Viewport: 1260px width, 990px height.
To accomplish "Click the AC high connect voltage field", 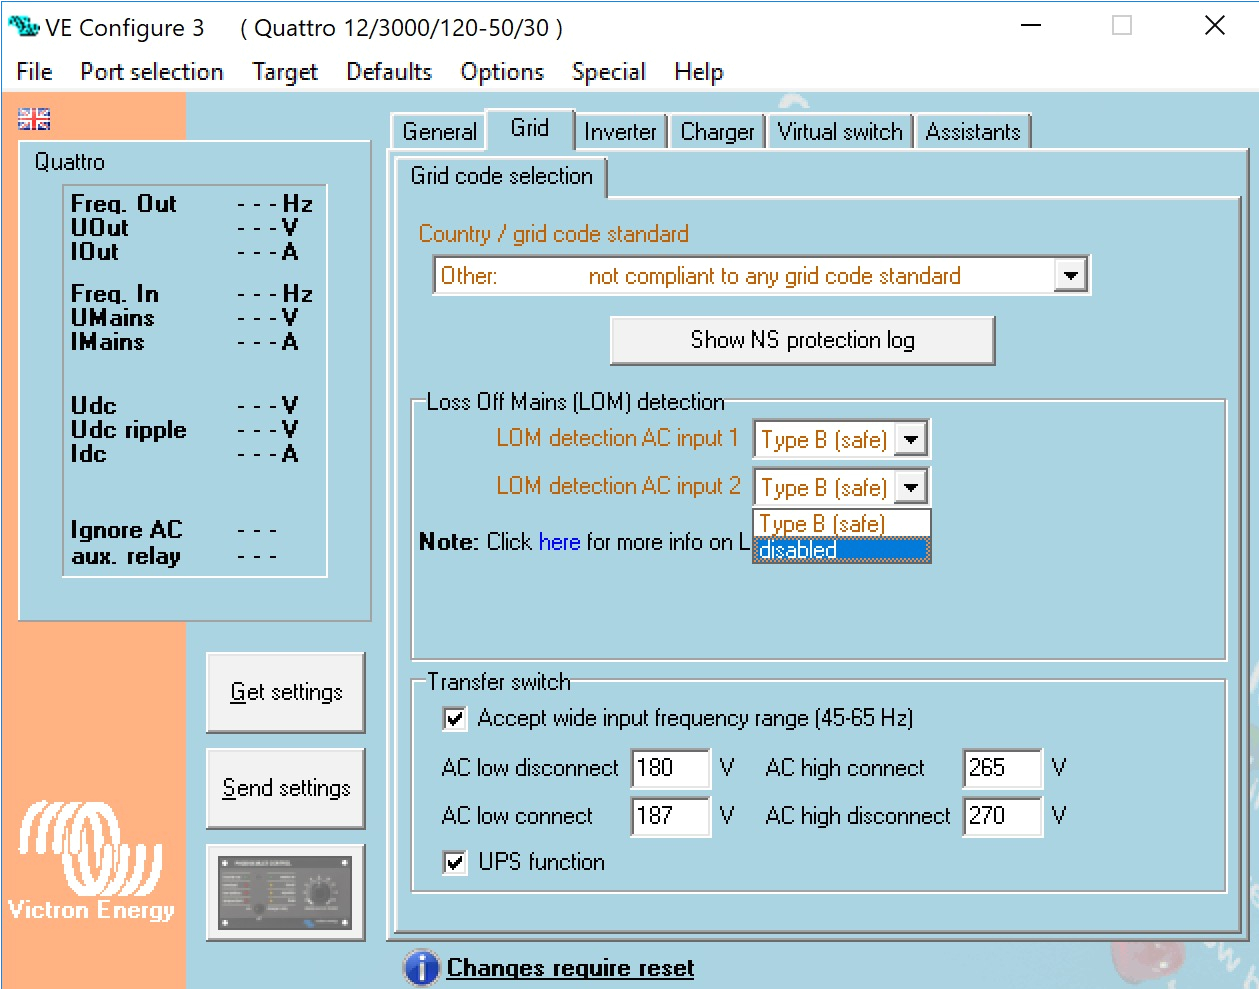I will pos(1001,768).
